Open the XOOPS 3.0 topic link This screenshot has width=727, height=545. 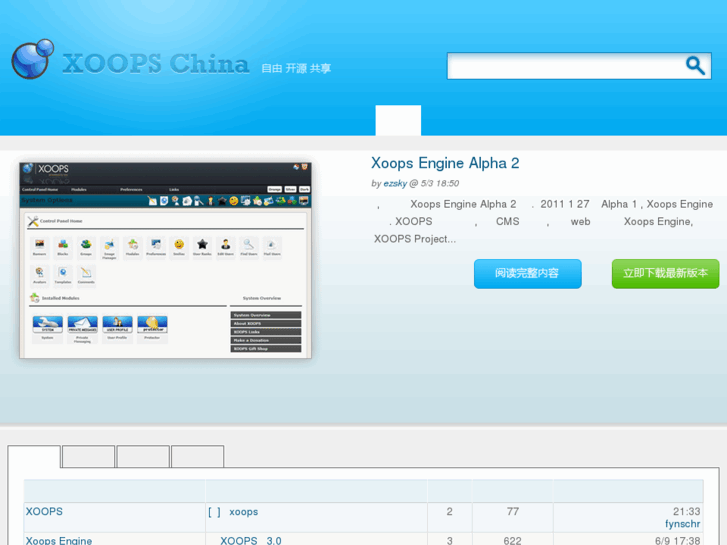pos(251,541)
